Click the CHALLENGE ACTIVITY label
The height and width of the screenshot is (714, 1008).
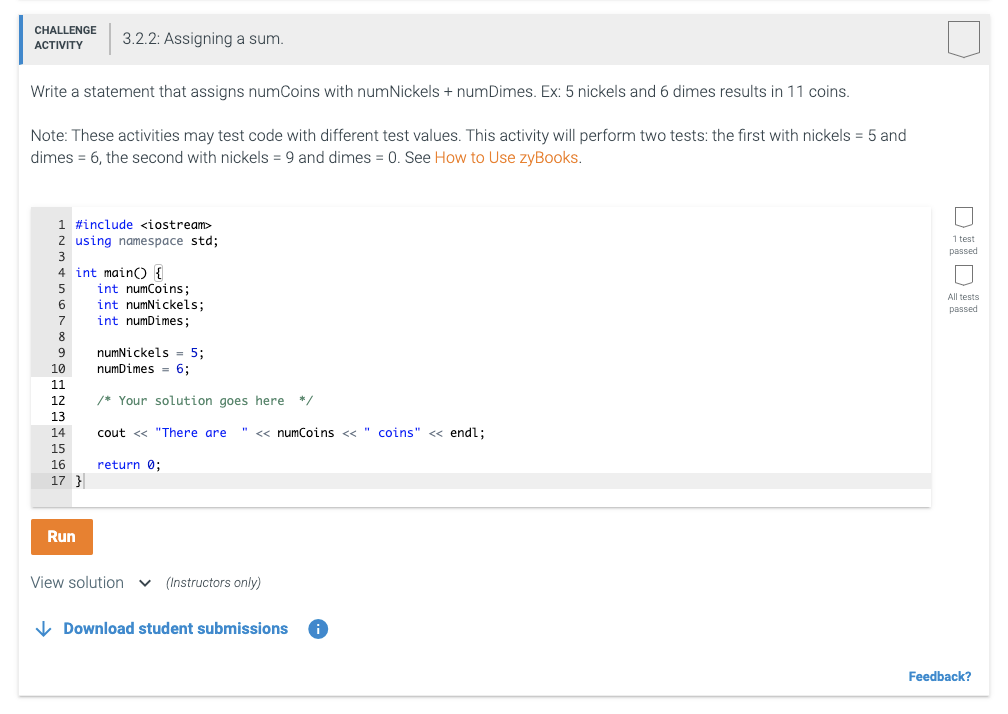pyautogui.click(x=65, y=38)
